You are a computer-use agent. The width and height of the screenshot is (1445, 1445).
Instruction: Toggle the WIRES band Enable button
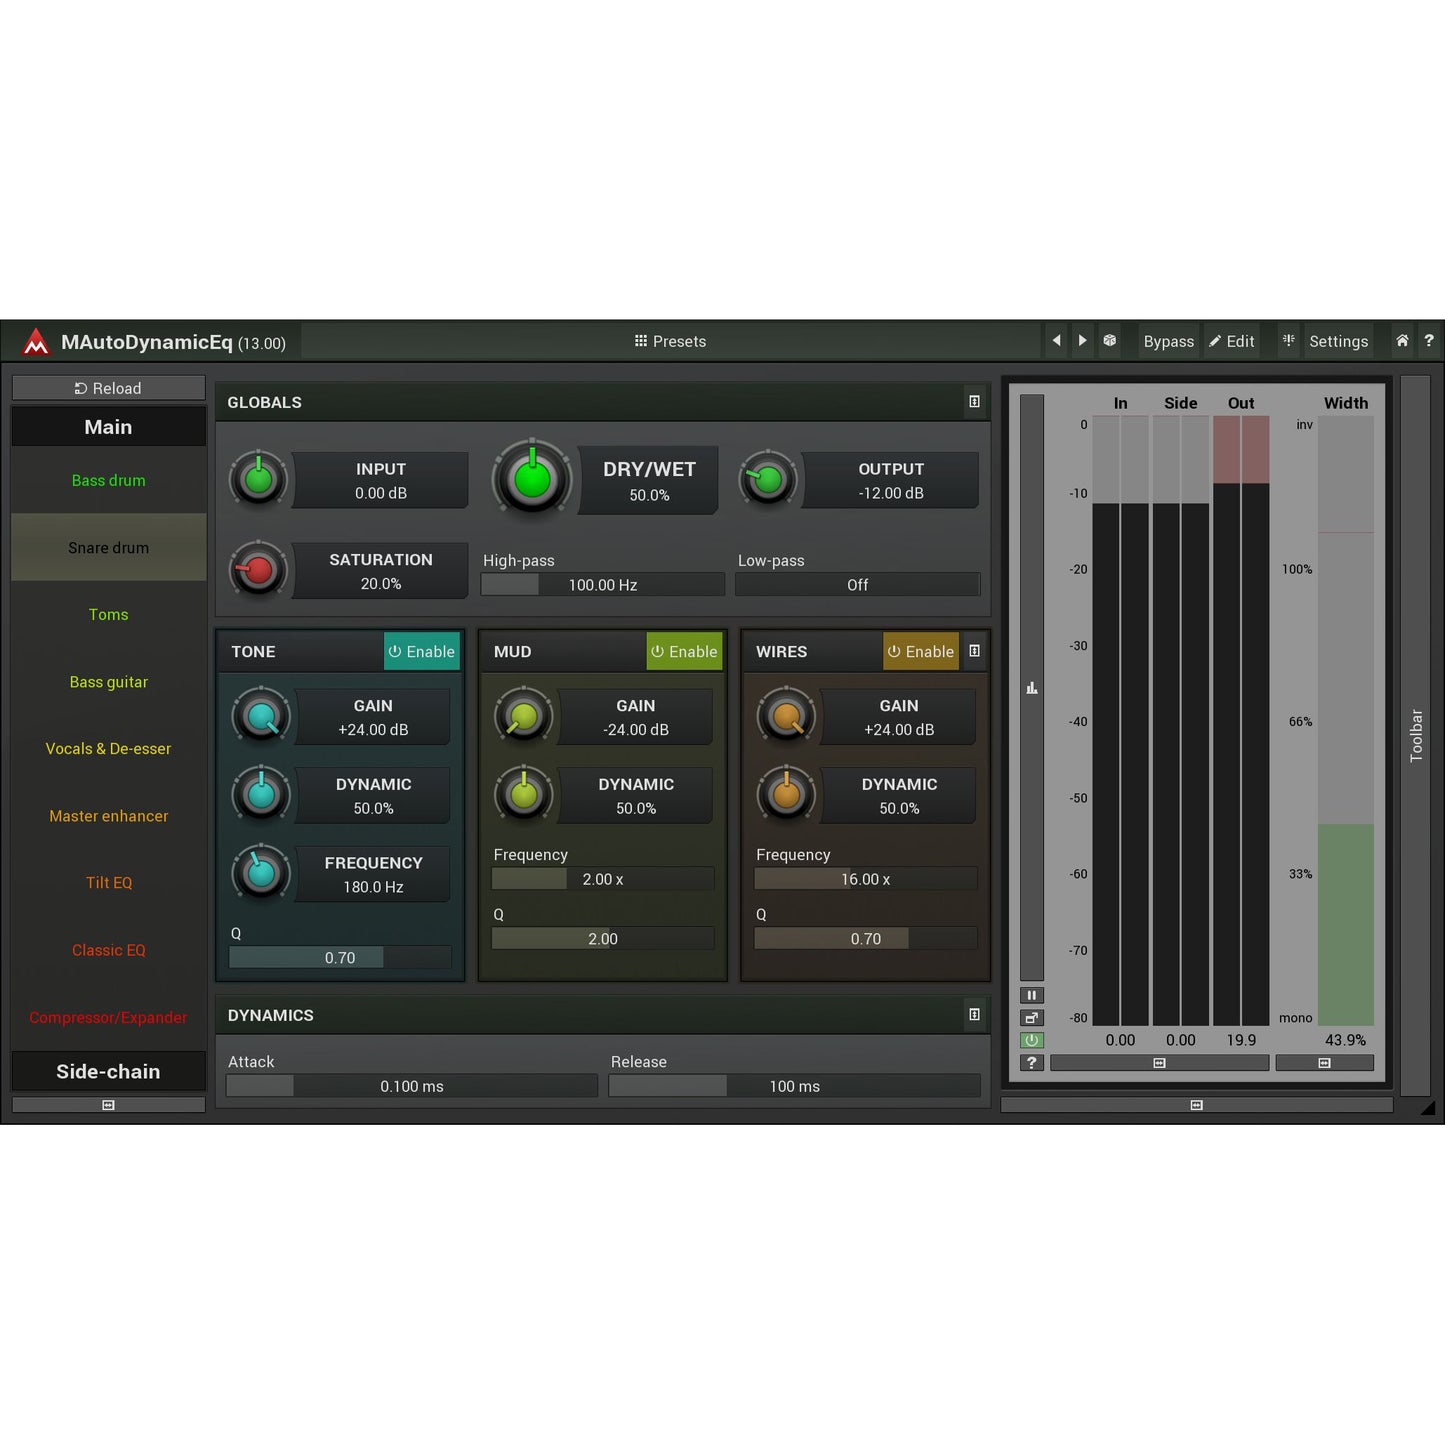click(920, 652)
